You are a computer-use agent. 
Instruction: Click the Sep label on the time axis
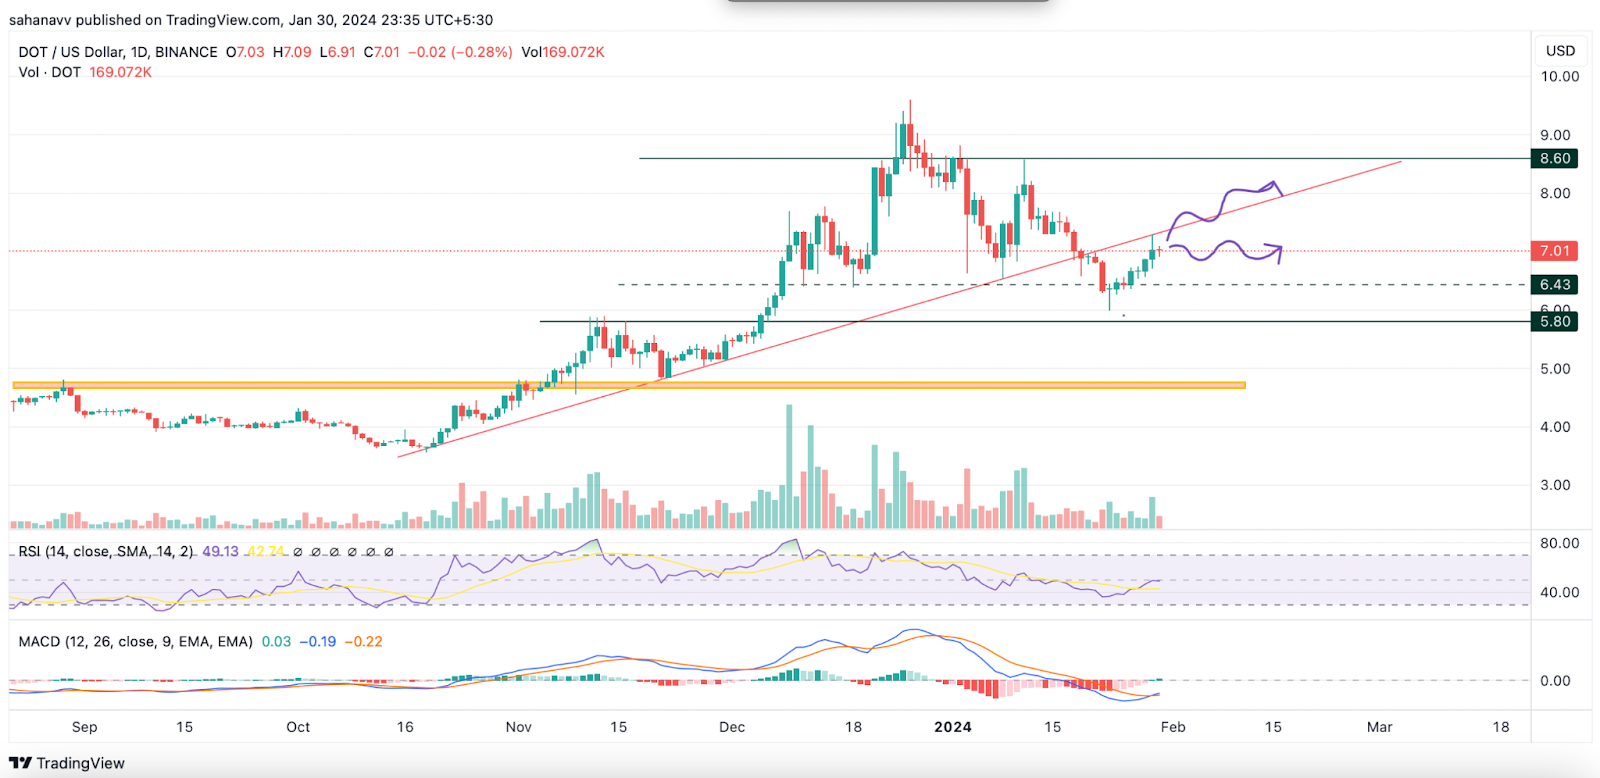tap(85, 727)
